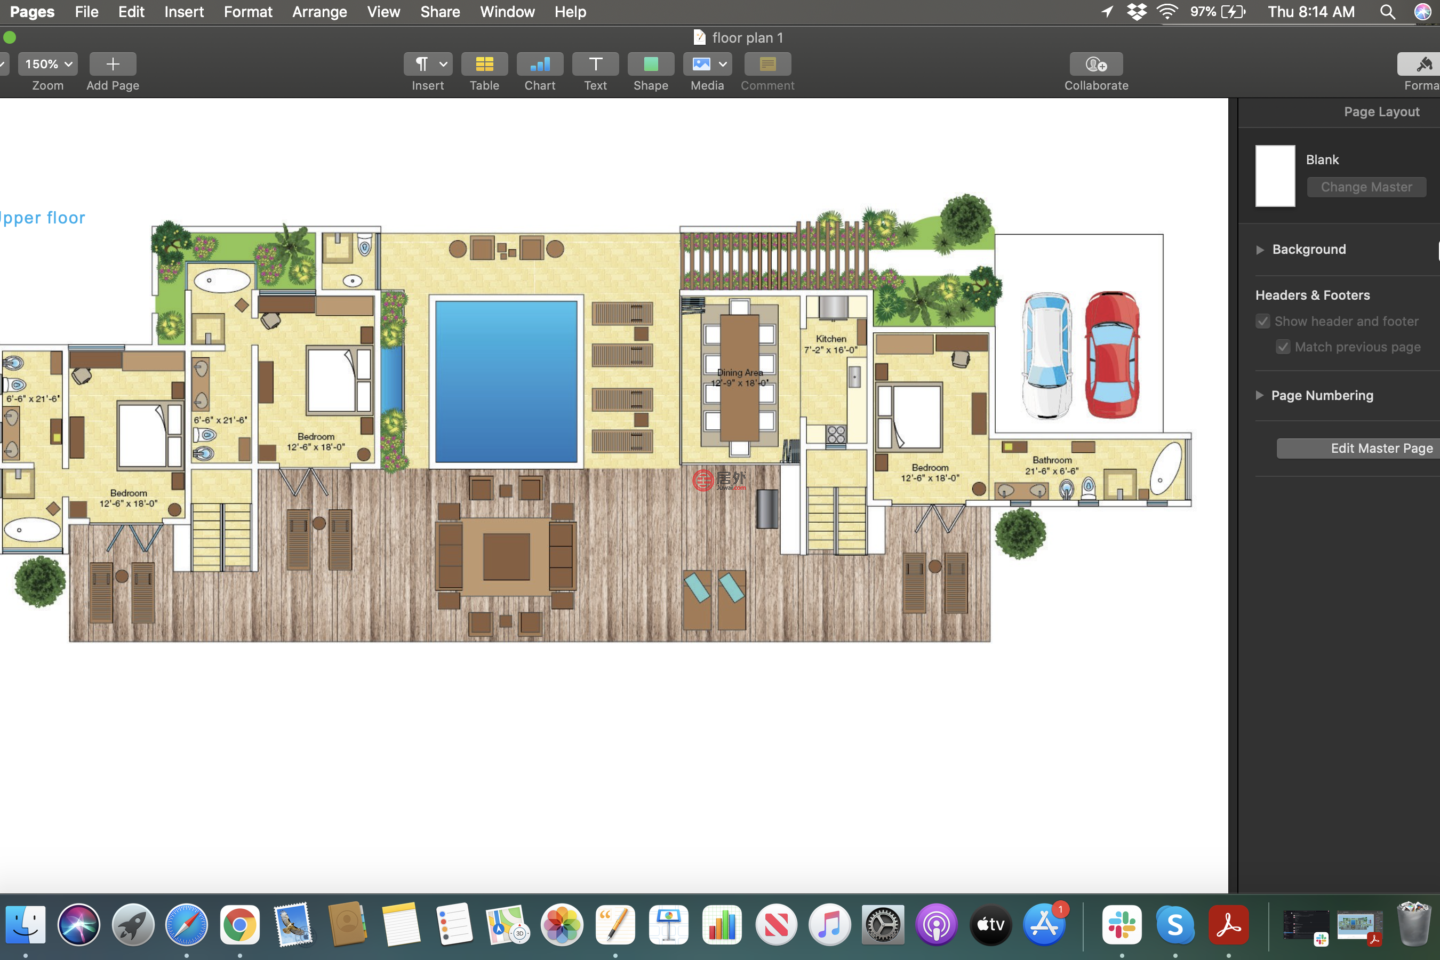This screenshot has width=1440, height=960.
Task: Open the File menu
Action: (87, 12)
